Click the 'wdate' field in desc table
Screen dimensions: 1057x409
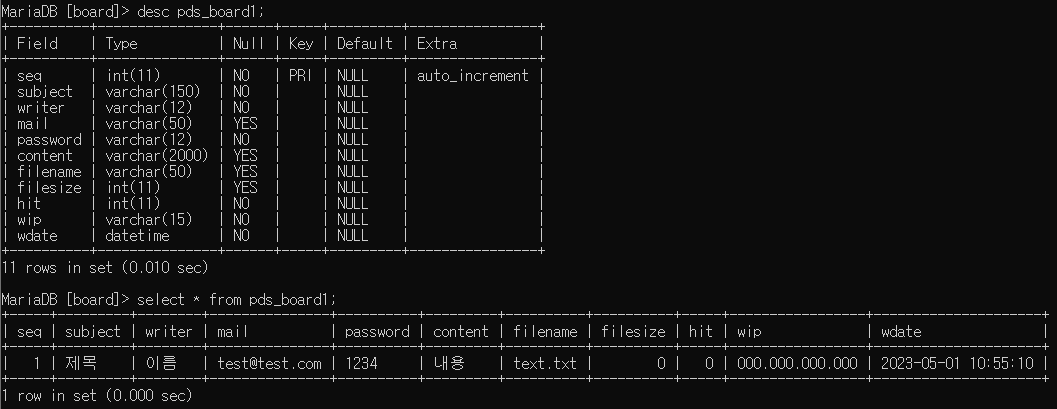point(37,236)
